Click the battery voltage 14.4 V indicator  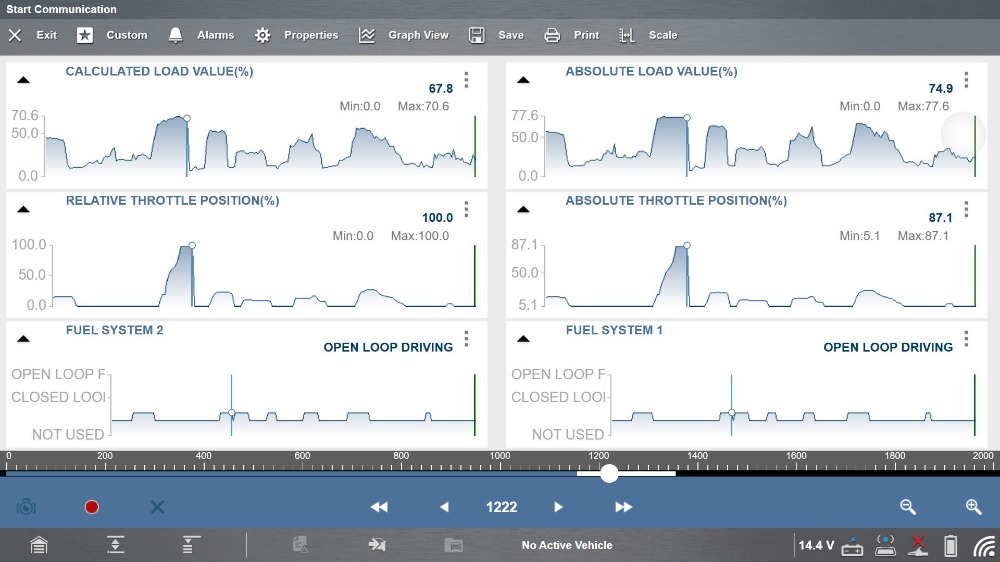(815, 545)
